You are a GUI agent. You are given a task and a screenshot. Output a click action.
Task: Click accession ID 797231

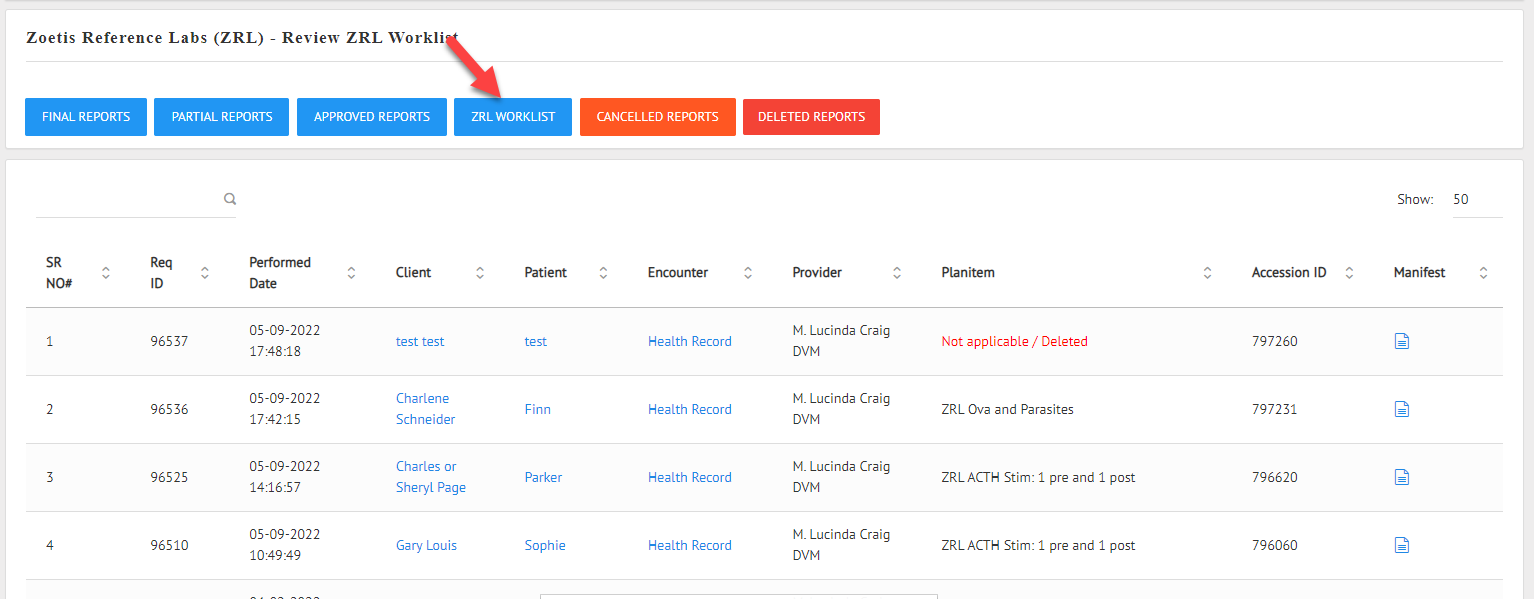coord(1275,409)
